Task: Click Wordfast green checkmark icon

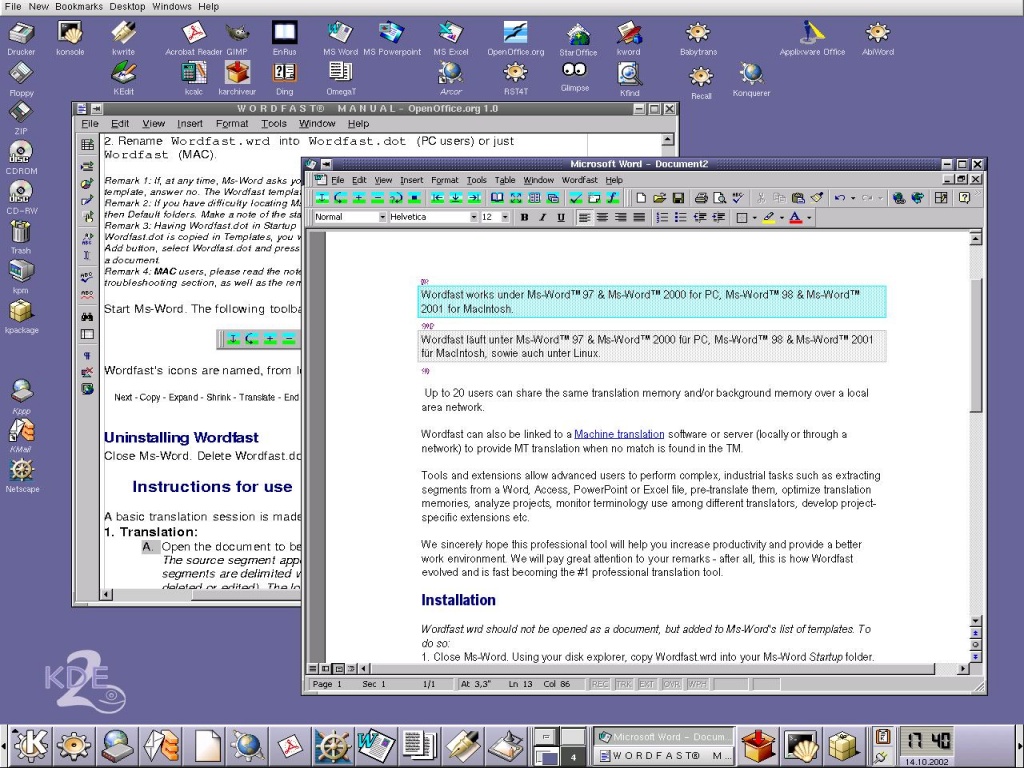Action: (576, 197)
